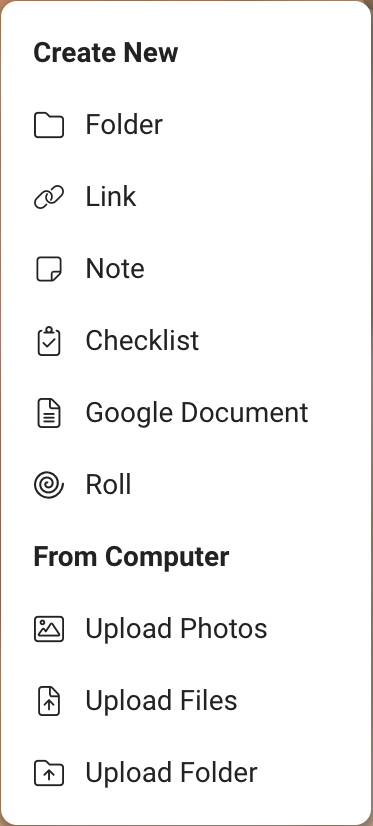373x826 pixels.
Task: Click the folder icon beside Folder
Action: click(x=49, y=125)
